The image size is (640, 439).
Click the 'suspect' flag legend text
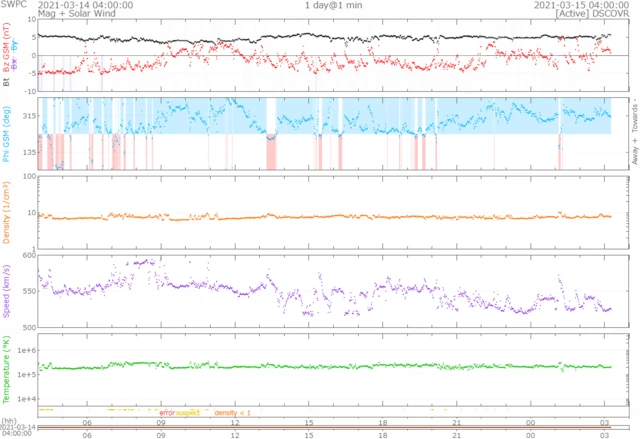pyautogui.click(x=188, y=413)
